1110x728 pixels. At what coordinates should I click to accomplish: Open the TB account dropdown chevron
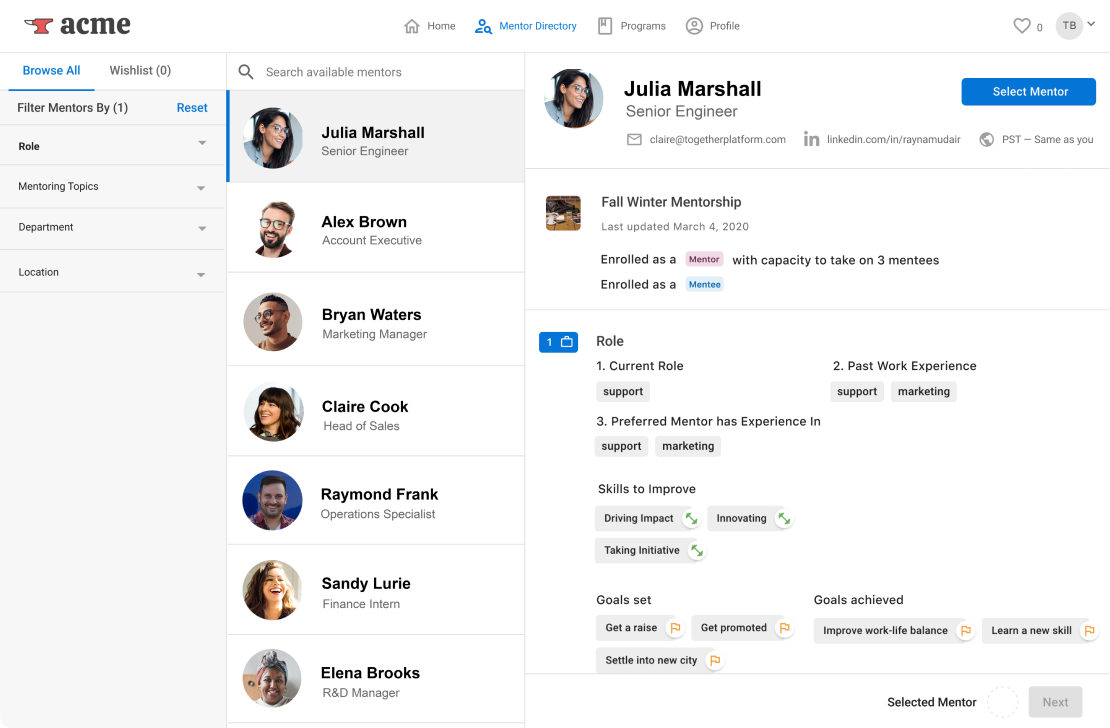pyautogui.click(x=1092, y=26)
